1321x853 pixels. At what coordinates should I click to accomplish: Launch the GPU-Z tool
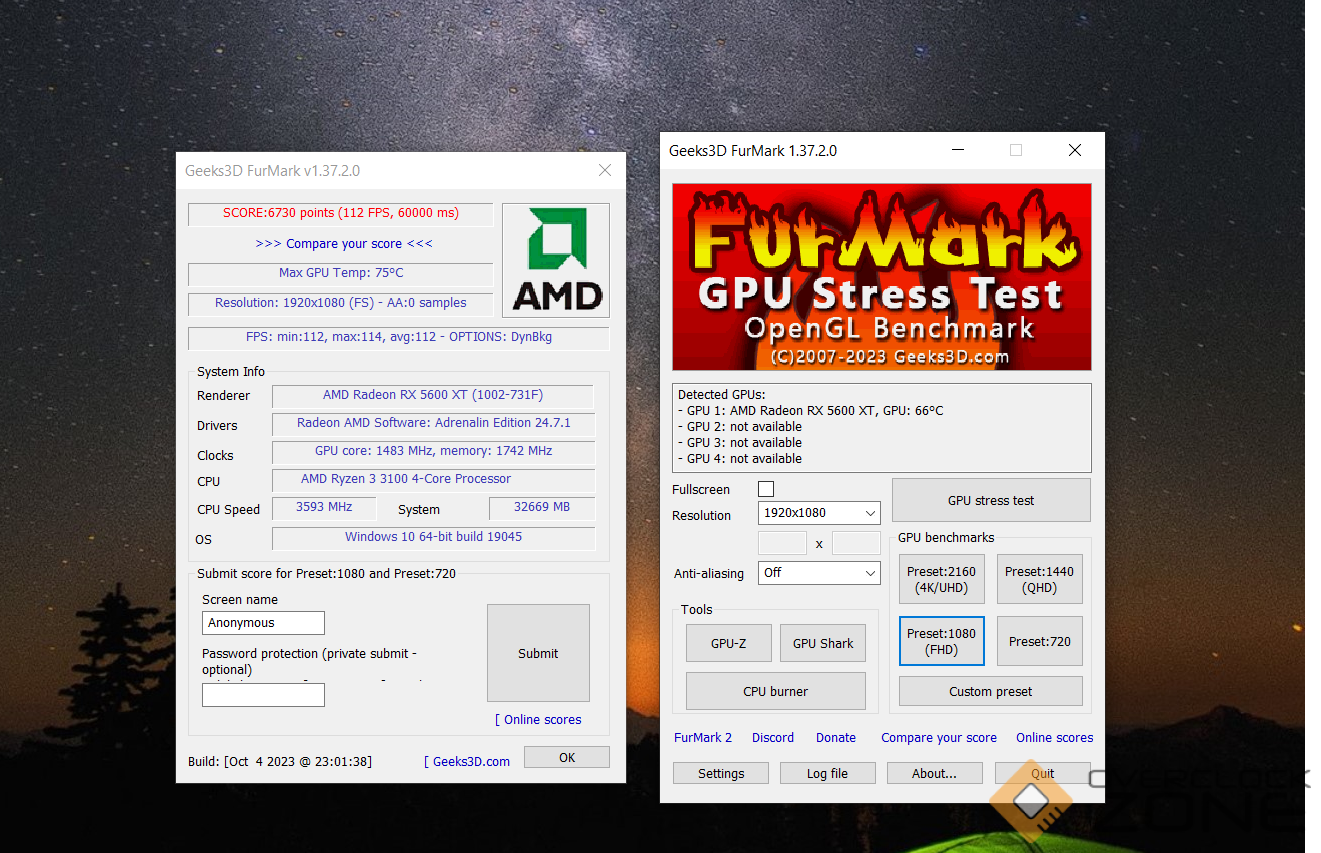[729, 643]
